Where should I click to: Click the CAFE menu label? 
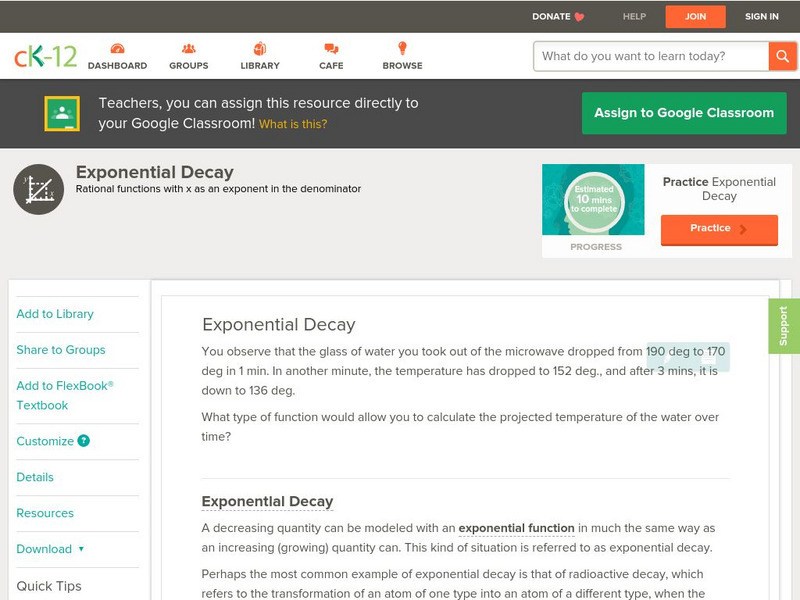point(331,66)
